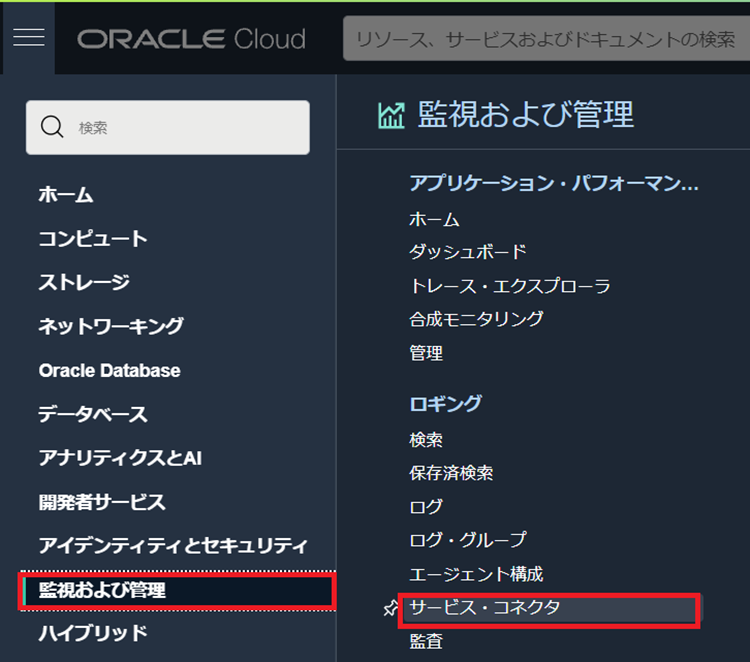Click the ロギング section heading
Viewport: 750px width, 662px height.
pos(446,403)
